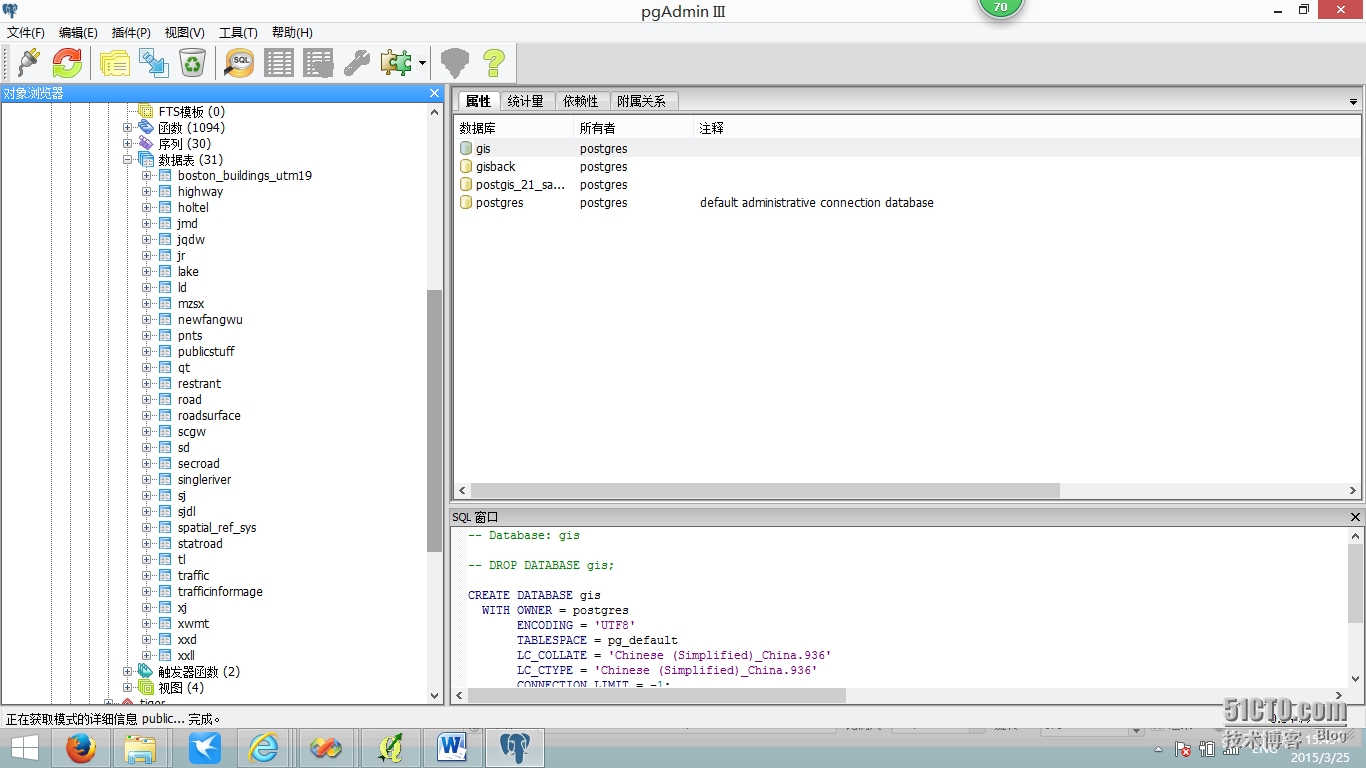1366x768 pixels.
Task: Open the tab list dropdown arrow
Action: pos(1353,102)
